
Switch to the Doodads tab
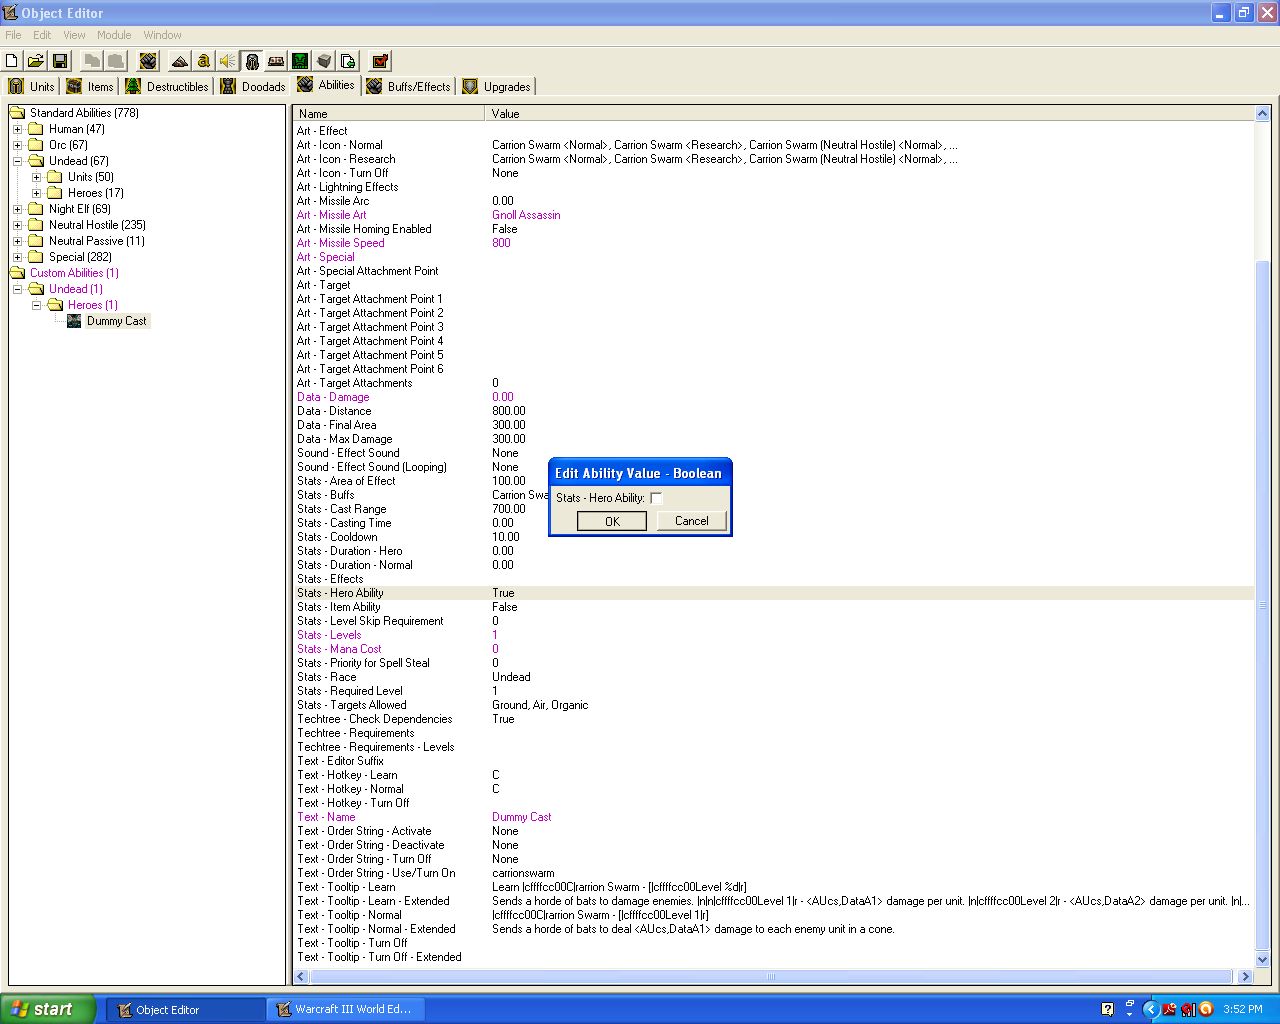coord(253,87)
